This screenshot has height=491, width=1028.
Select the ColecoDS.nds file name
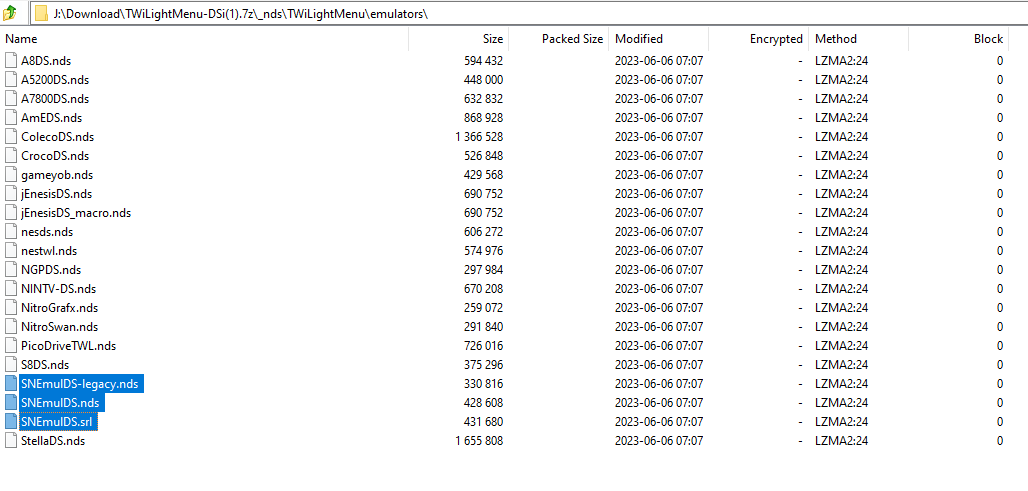click(x=57, y=137)
